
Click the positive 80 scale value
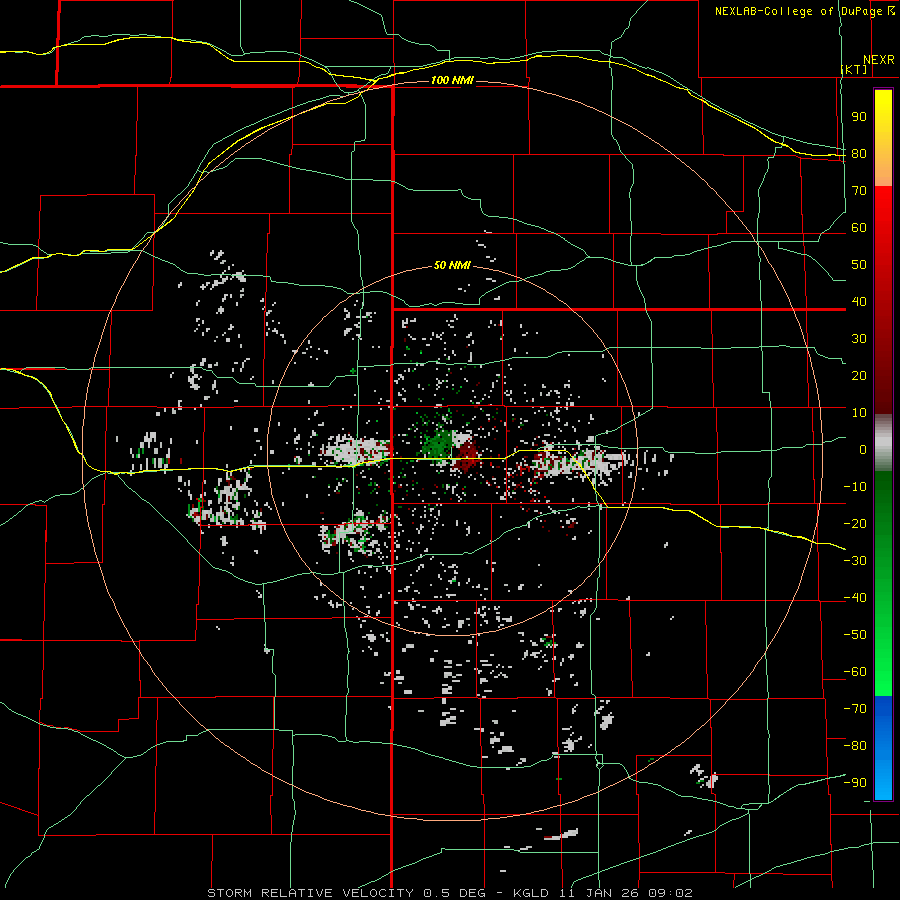pos(859,154)
